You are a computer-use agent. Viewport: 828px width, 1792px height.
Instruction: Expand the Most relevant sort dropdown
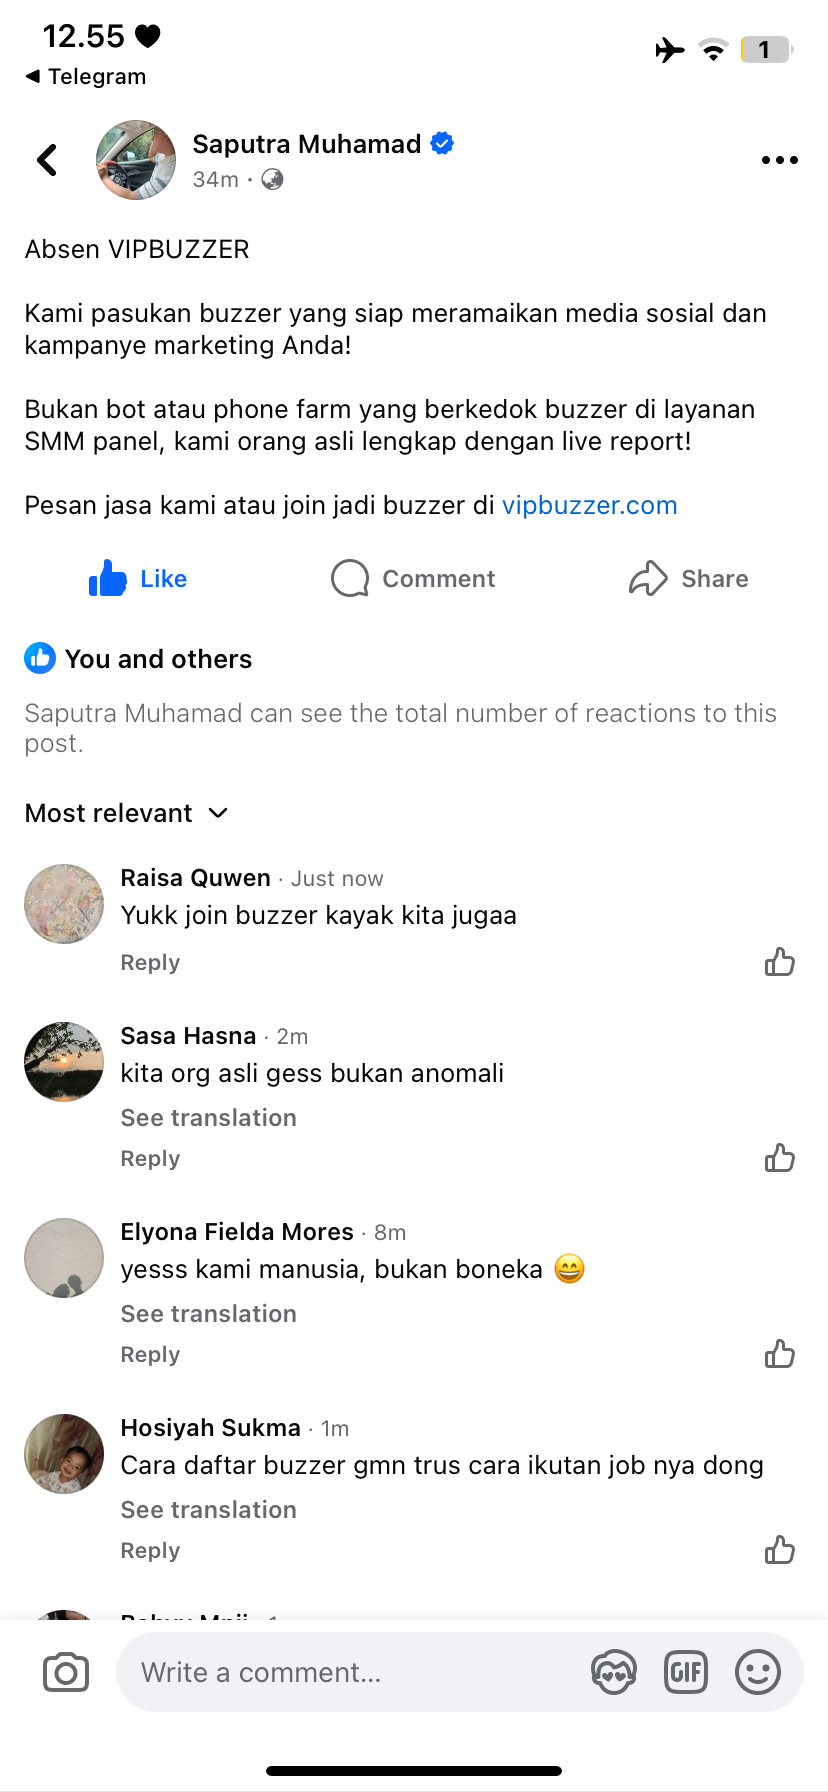click(127, 813)
